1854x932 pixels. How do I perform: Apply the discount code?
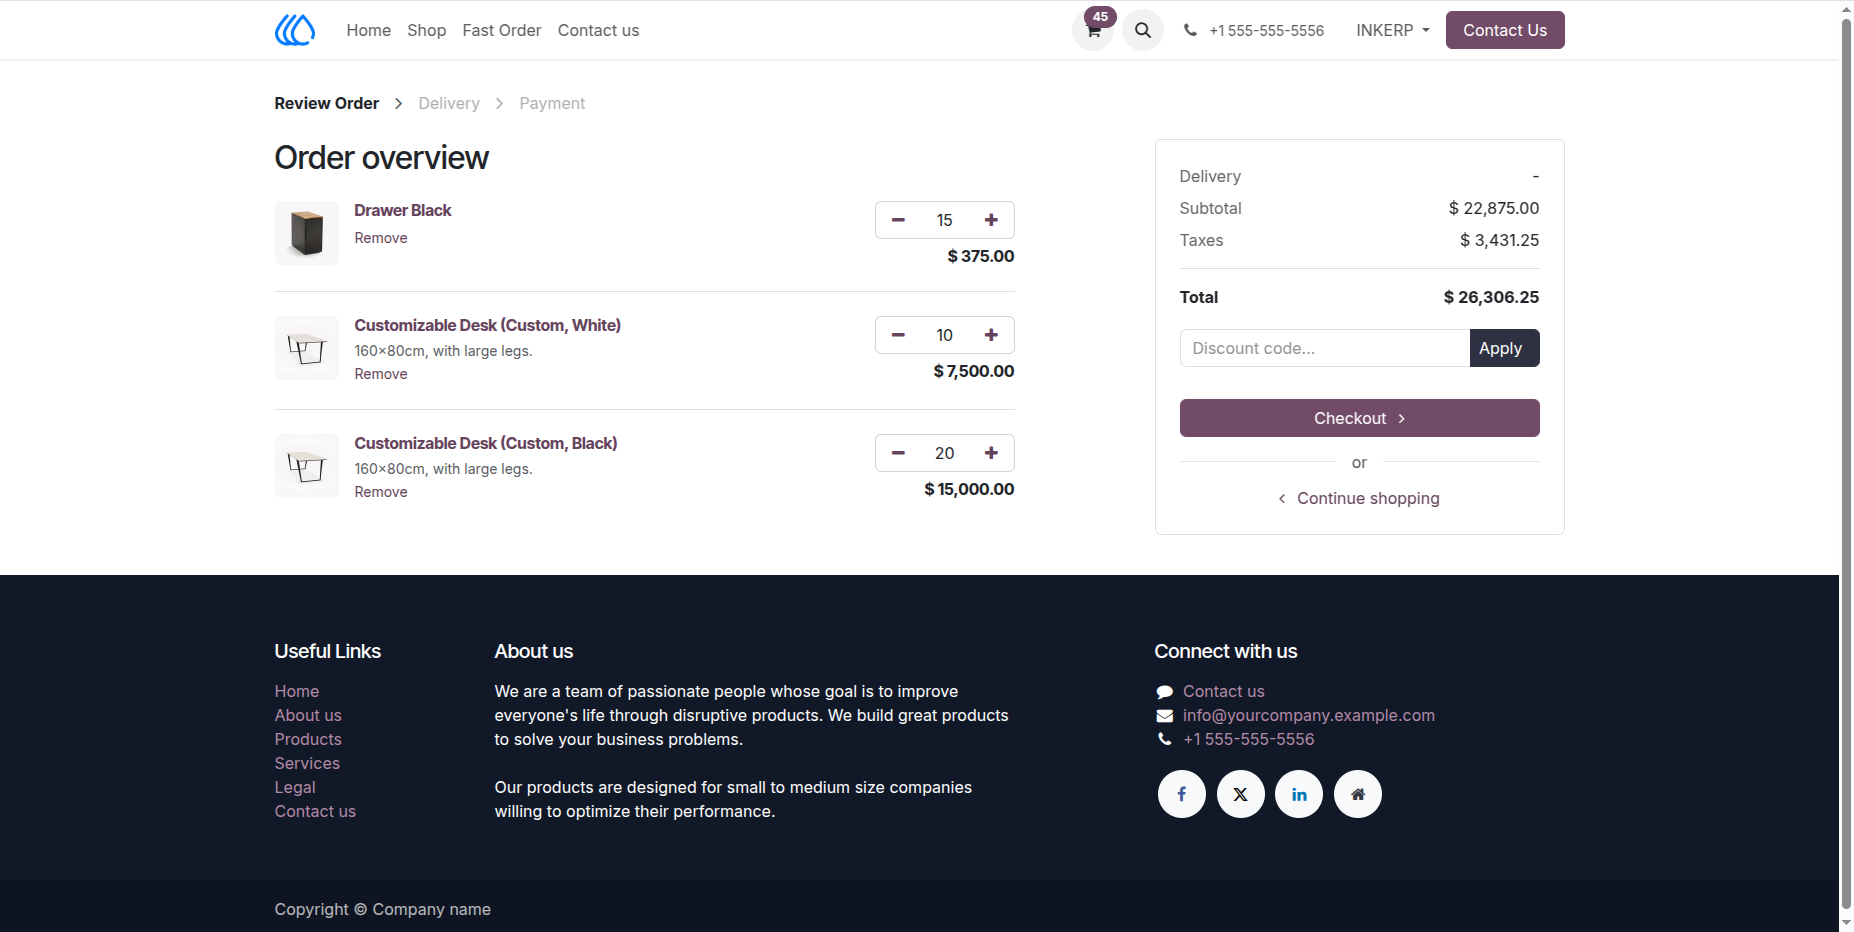coord(1504,348)
